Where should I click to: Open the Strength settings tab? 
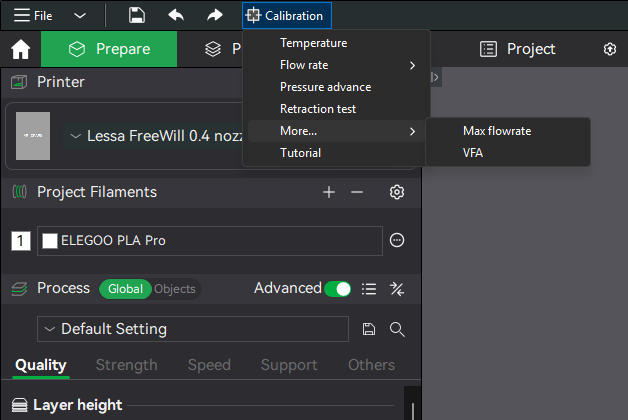(126, 365)
